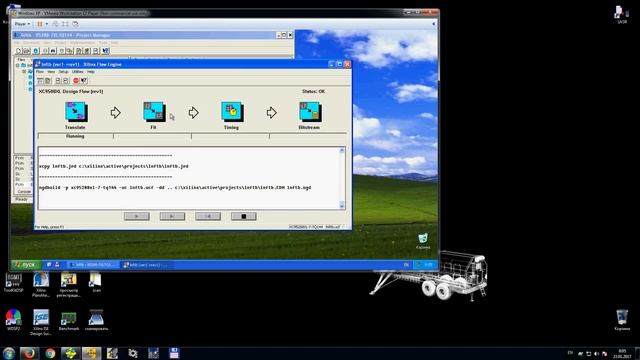The image size is (640, 360).
Task: Click the WDSP2 desktop shortcut
Action: click(13, 320)
